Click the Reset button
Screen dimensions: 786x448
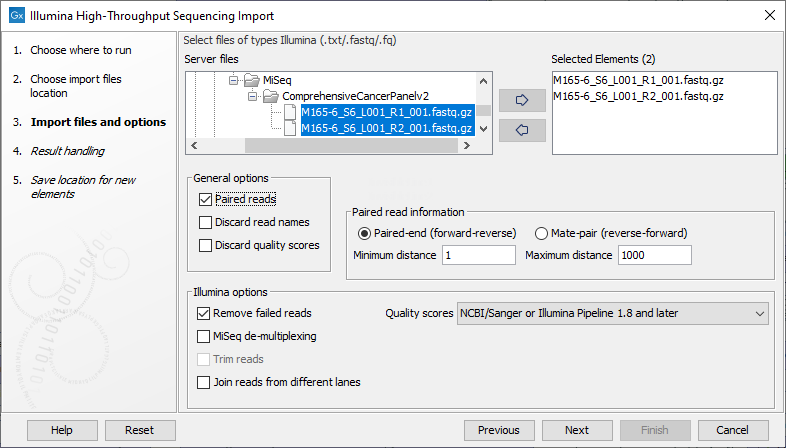140,430
